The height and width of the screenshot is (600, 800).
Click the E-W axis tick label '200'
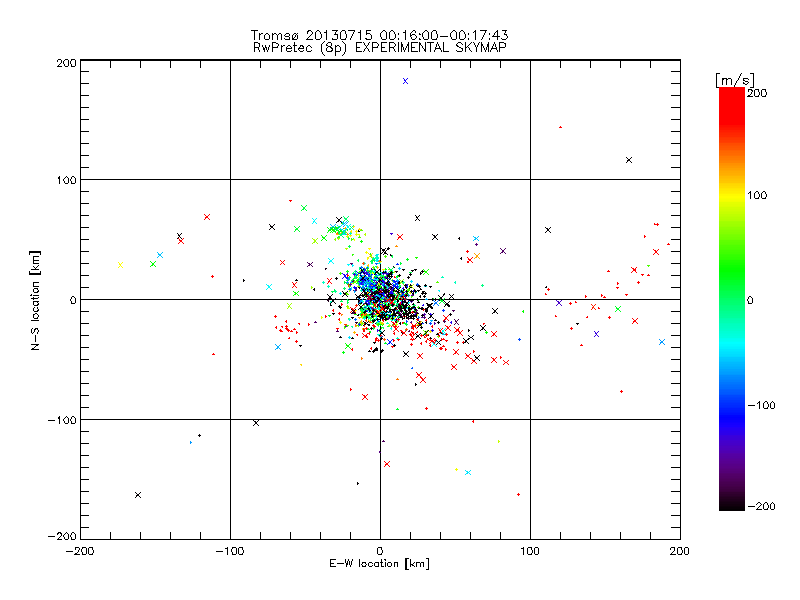[x=680, y=551]
